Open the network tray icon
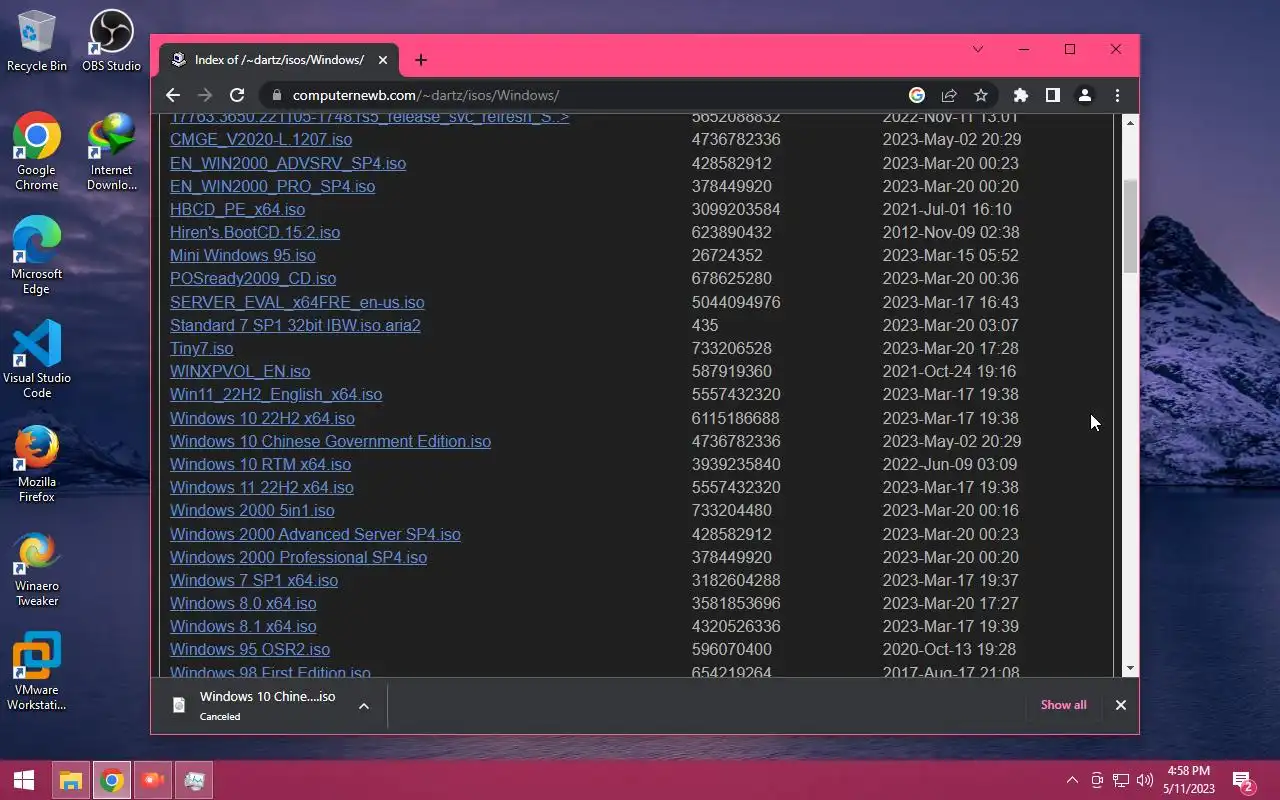The width and height of the screenshot is (1280, 800). [x=1121, y=780]
